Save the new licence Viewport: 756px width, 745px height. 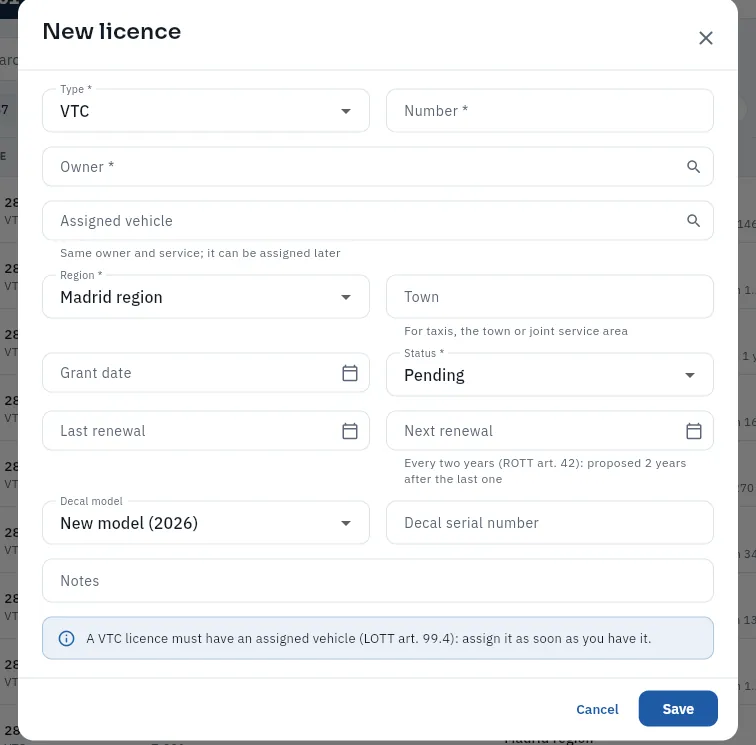pyautogui.click(x=678, y=709)
